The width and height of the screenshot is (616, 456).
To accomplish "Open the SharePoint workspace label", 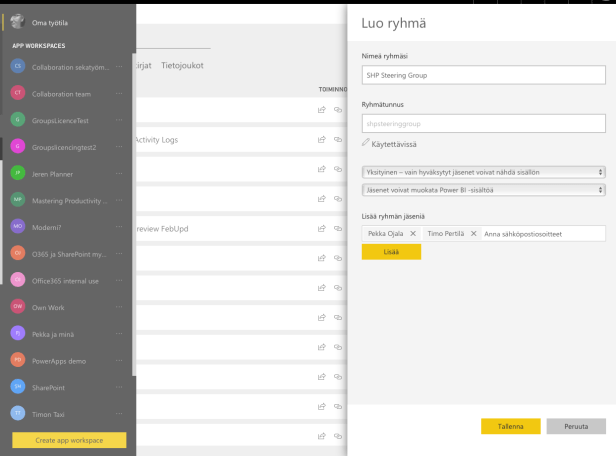I will click(x=48, y=388).
